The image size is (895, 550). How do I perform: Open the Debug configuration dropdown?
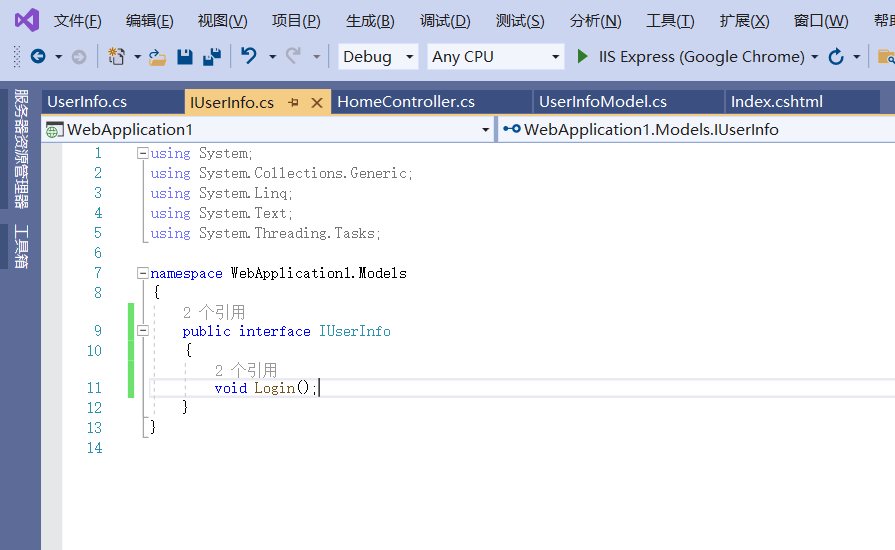pyautogui.click(x=378, y=56)
